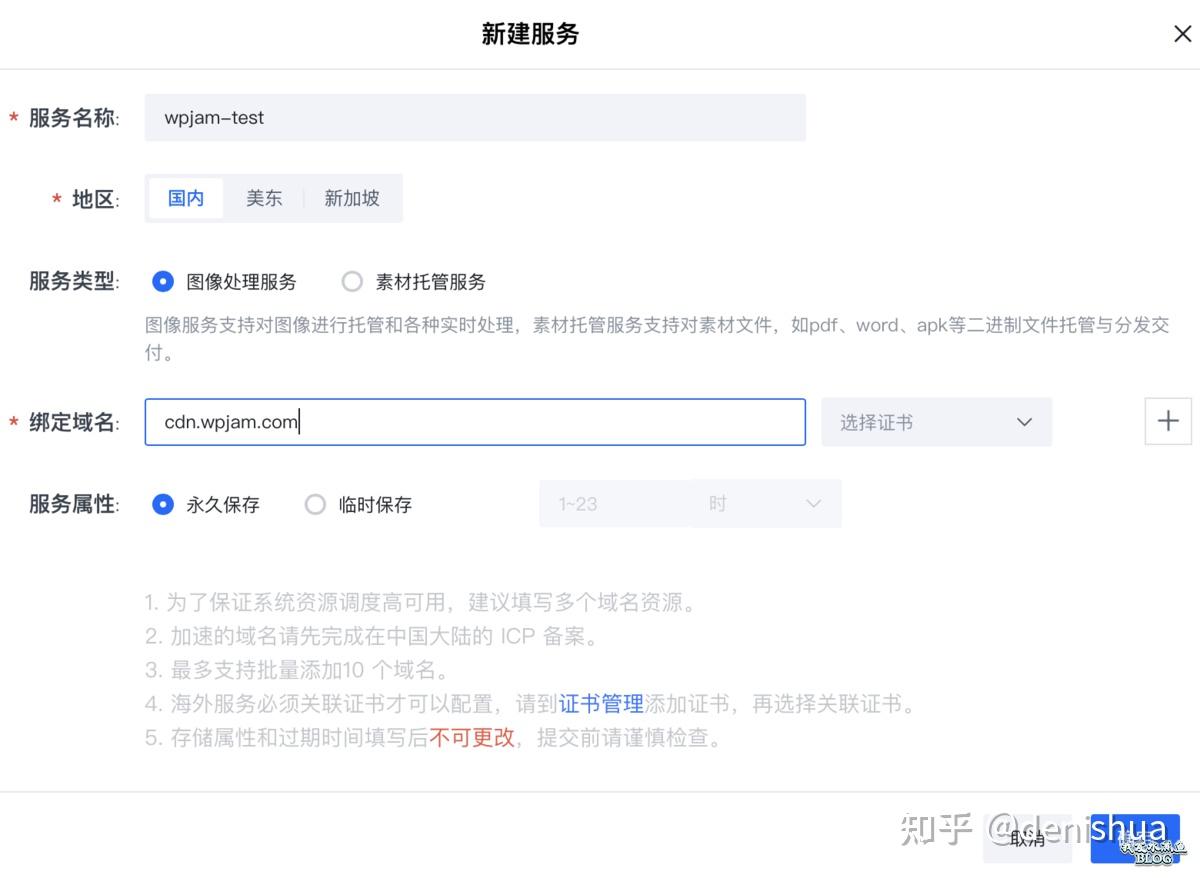Click the 取消 cancel button

[1027, 841]
